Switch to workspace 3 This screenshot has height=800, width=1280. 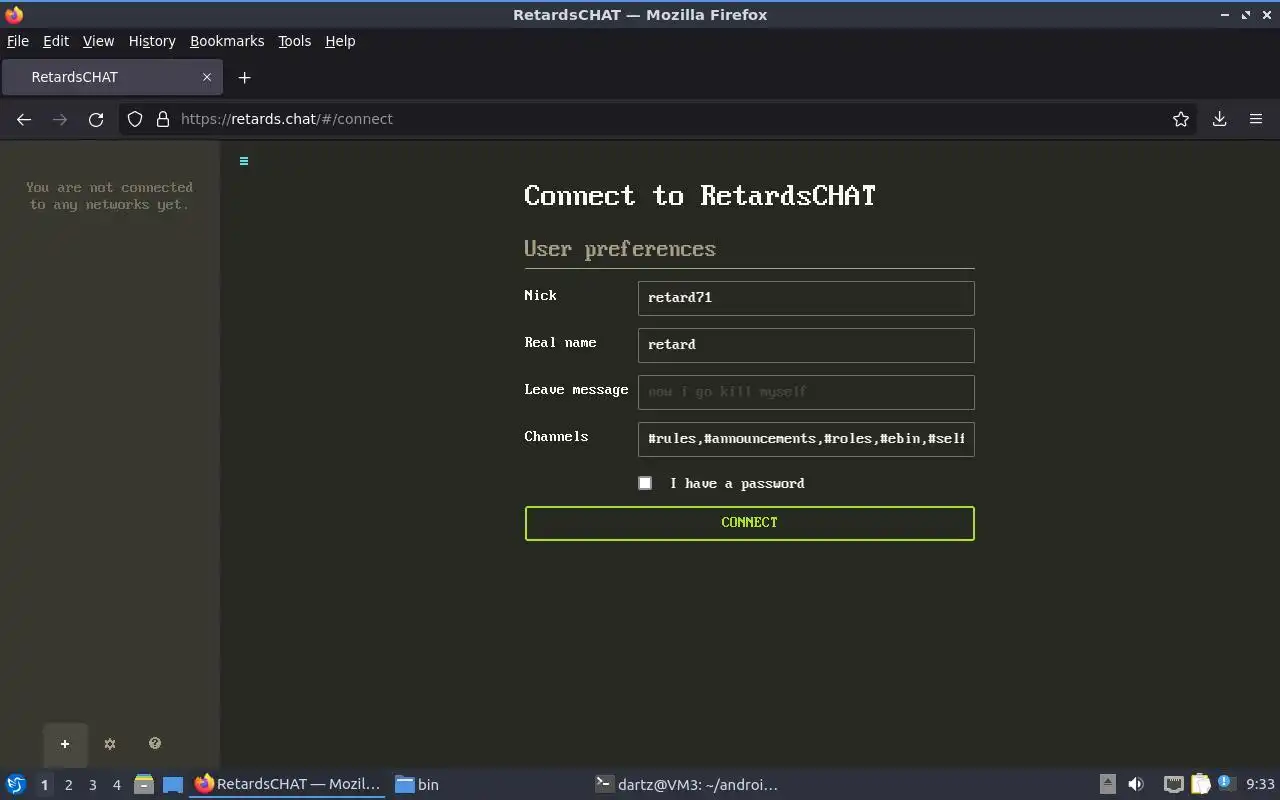click(93, 785)
